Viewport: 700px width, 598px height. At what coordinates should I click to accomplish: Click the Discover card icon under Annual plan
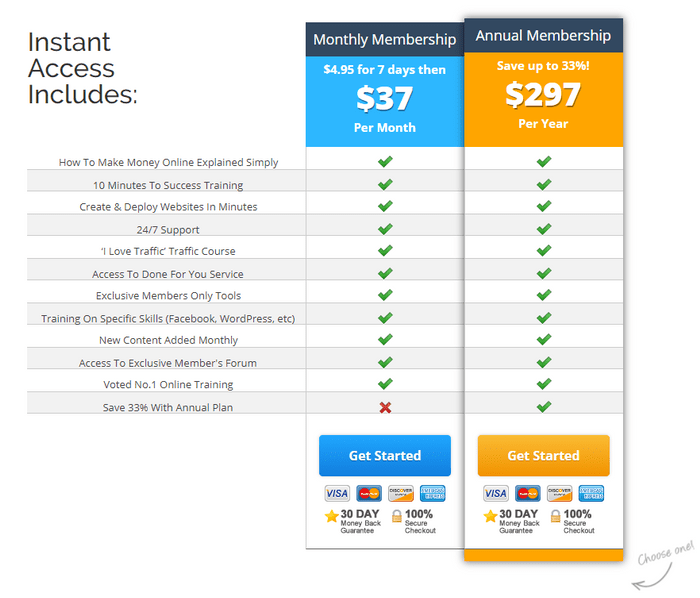pyautogui.click(x=559, y=493)
